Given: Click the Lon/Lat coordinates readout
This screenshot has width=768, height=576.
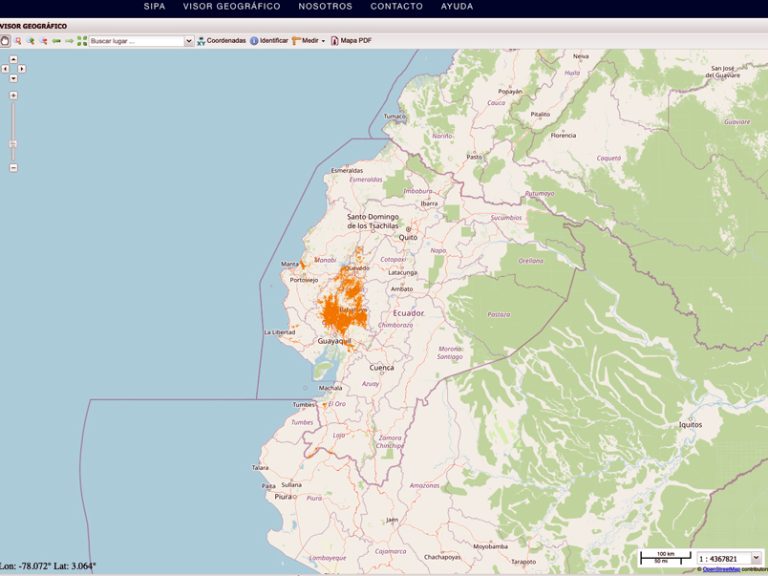Looking at the screenshot, I should pos(48,566).
